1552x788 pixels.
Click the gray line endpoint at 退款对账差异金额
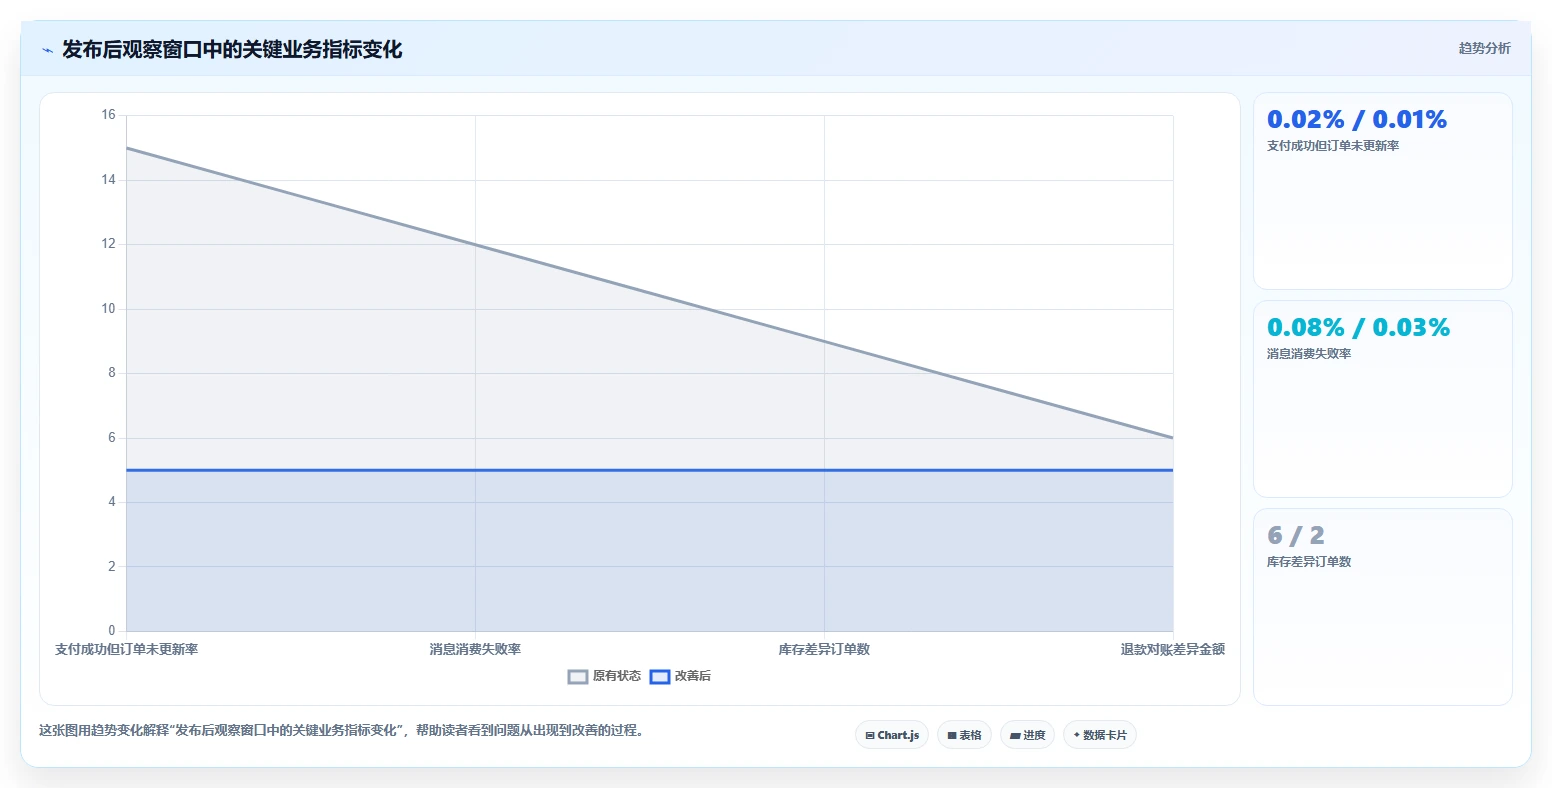click(1173, 438)
